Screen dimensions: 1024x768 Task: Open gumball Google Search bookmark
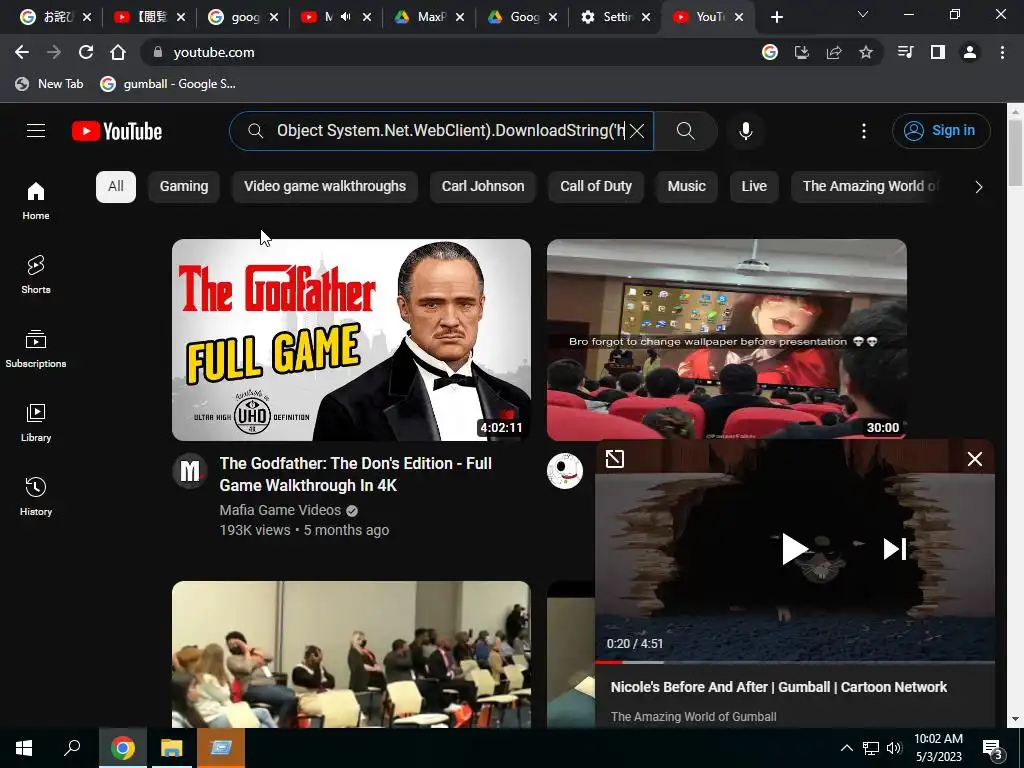pyautogui.click(x=168, y=84)
